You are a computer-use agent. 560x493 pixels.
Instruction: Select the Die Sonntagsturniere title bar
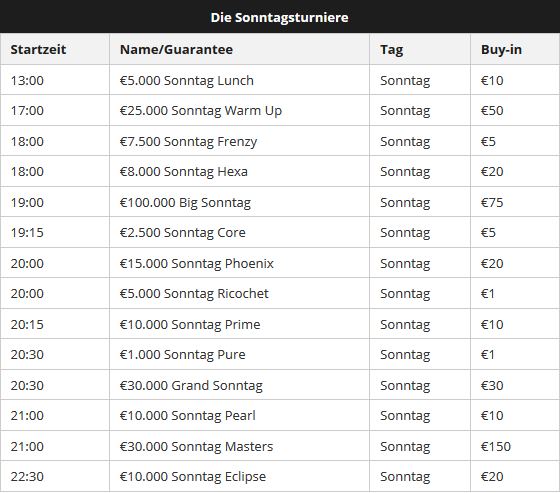280,16
